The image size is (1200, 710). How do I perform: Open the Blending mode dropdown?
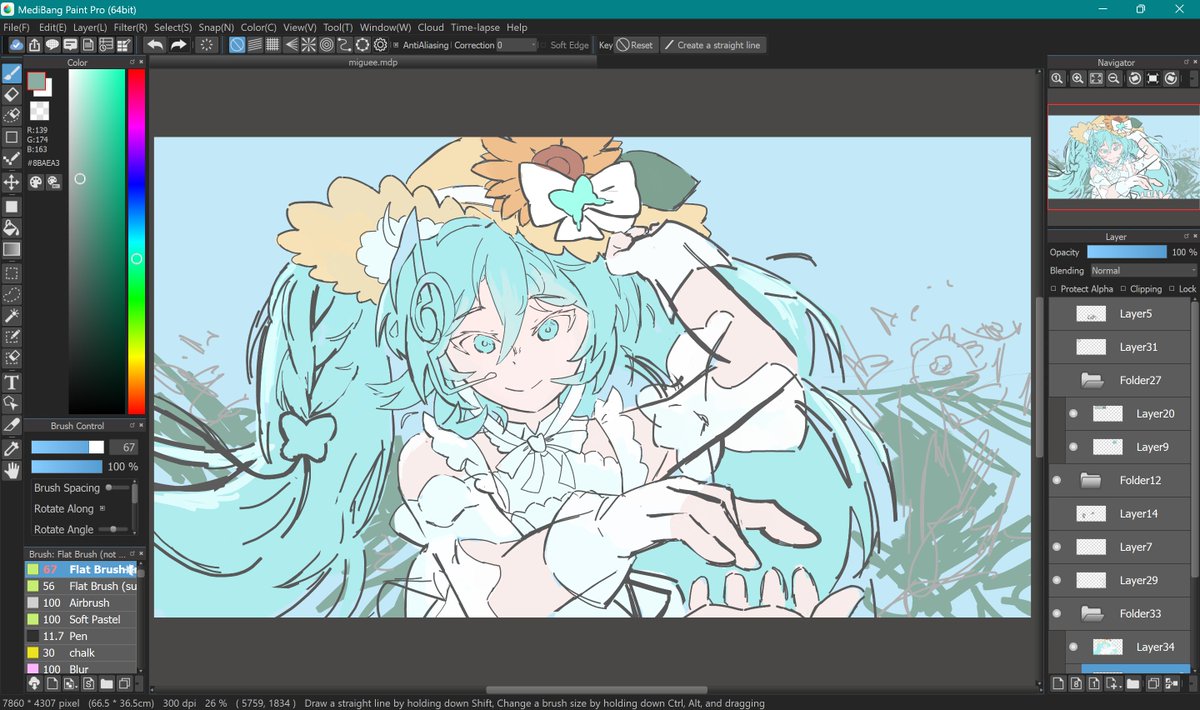[1143, 270]
